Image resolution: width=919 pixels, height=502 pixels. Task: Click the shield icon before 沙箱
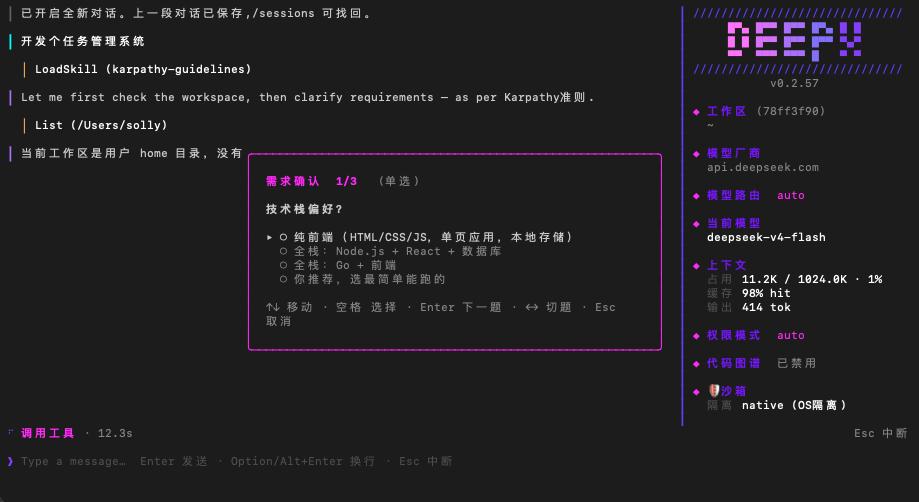point(713,391)
